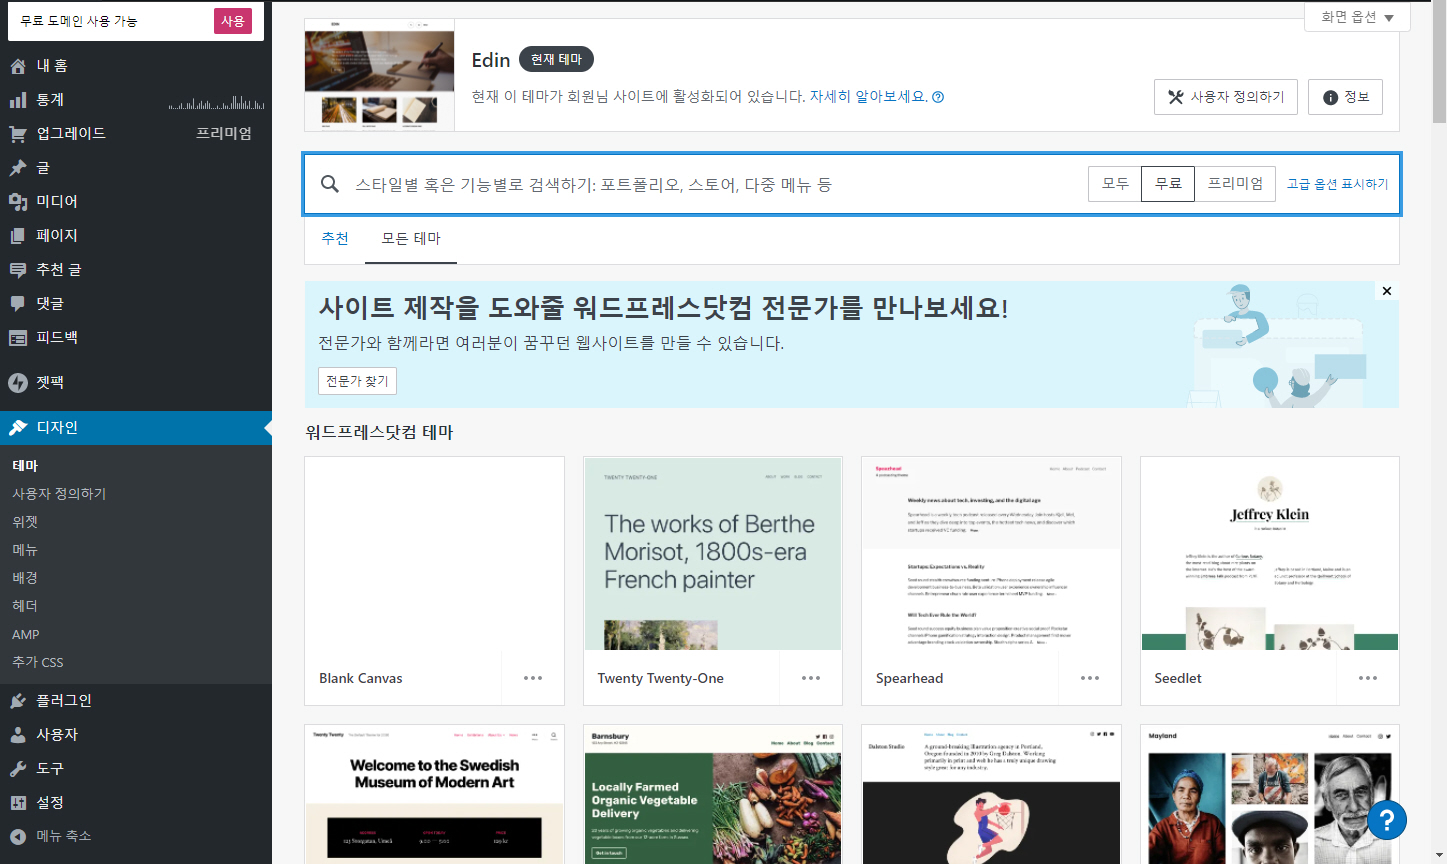Click the magnifier search icon in theme search
The width and height of the screenshot is (1447, 864).
(x=330, y=184)
